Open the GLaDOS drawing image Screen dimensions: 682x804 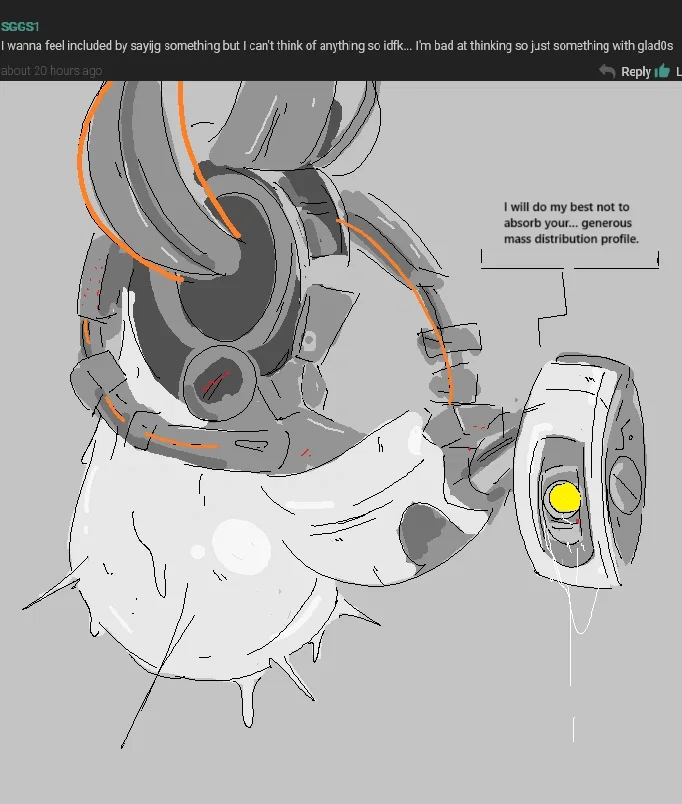tap(341, 442)
